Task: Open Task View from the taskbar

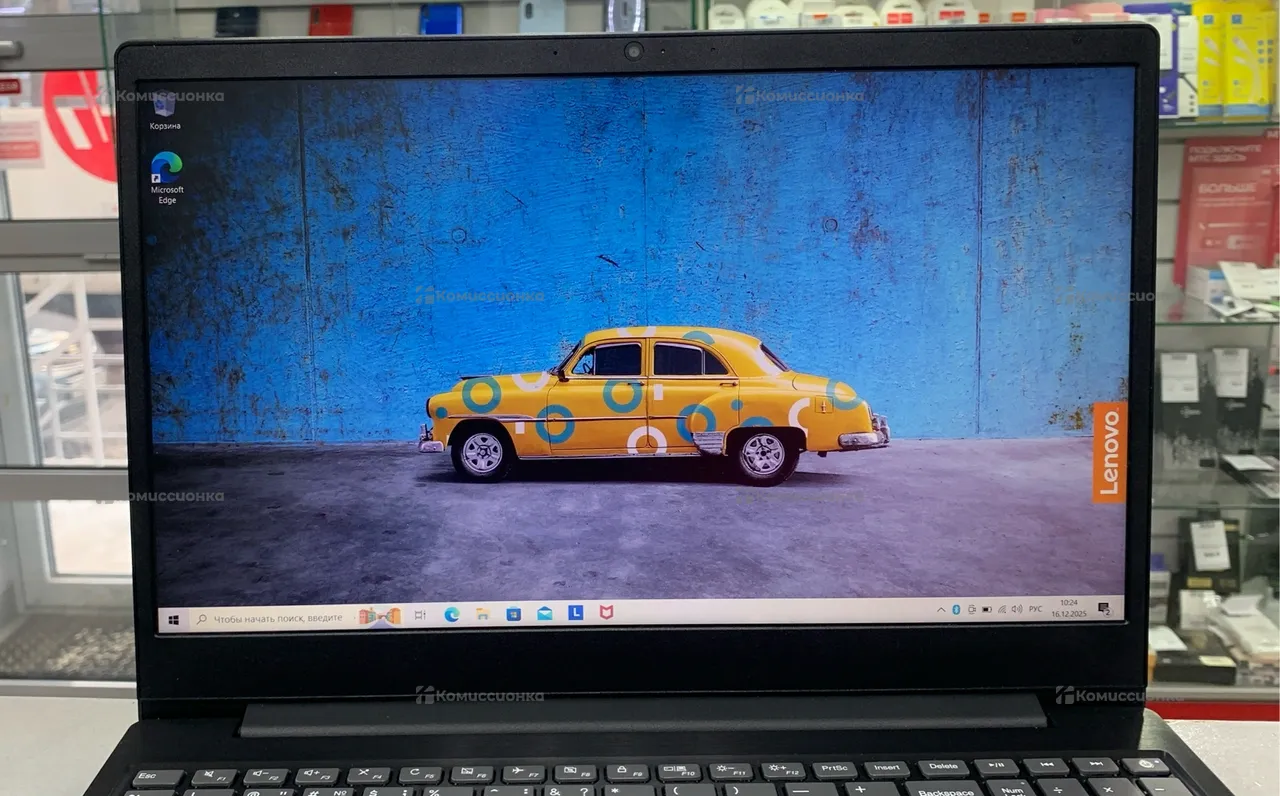Action: [x=420, y=615]
